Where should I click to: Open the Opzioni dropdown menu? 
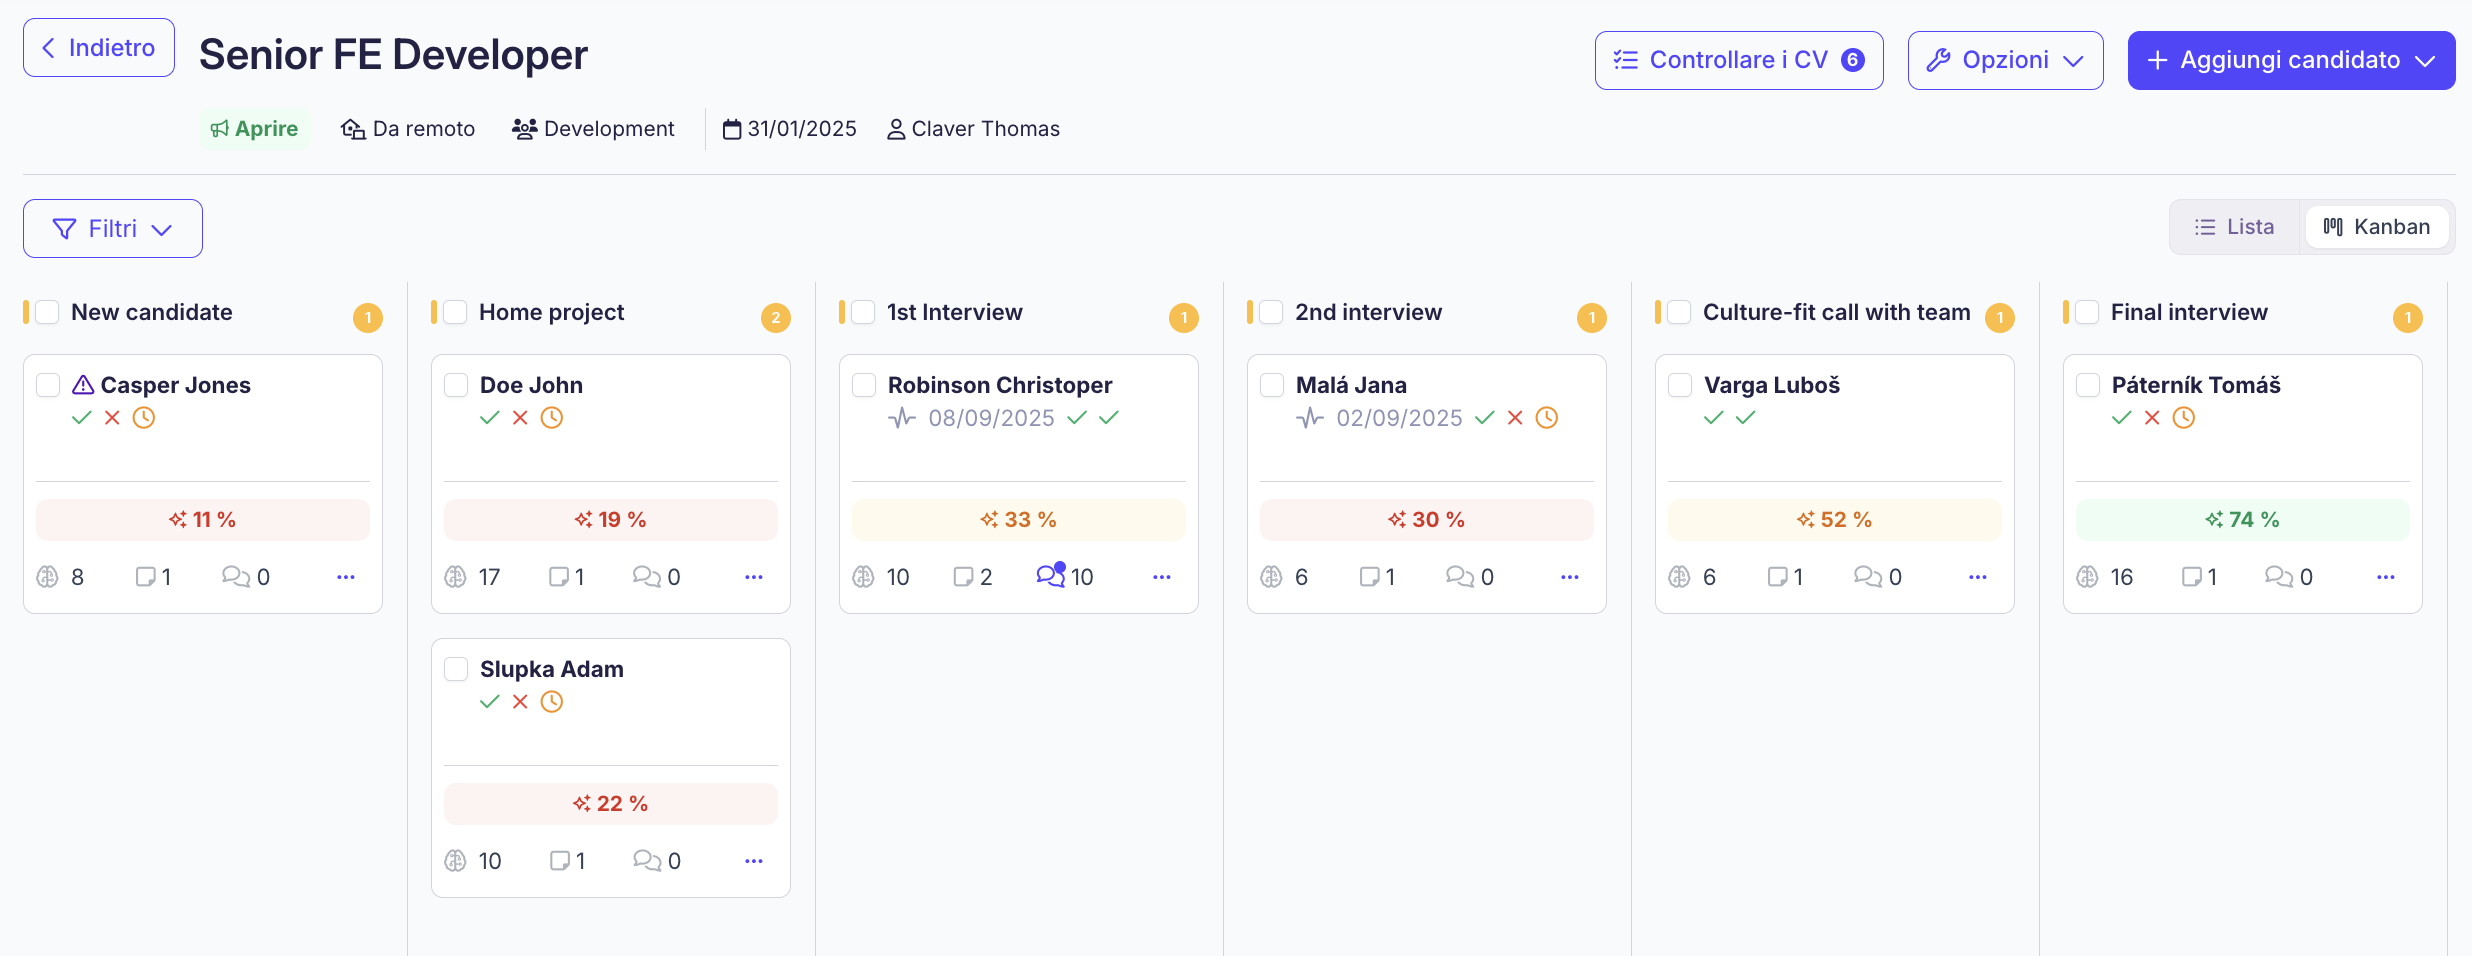pyautogui.click(x=2005, y=60)
